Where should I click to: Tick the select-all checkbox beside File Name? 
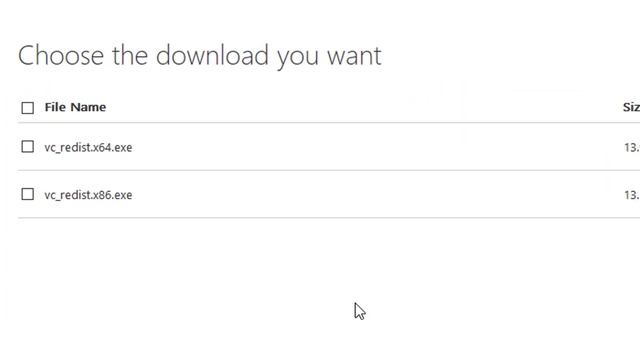click(27, 108)
